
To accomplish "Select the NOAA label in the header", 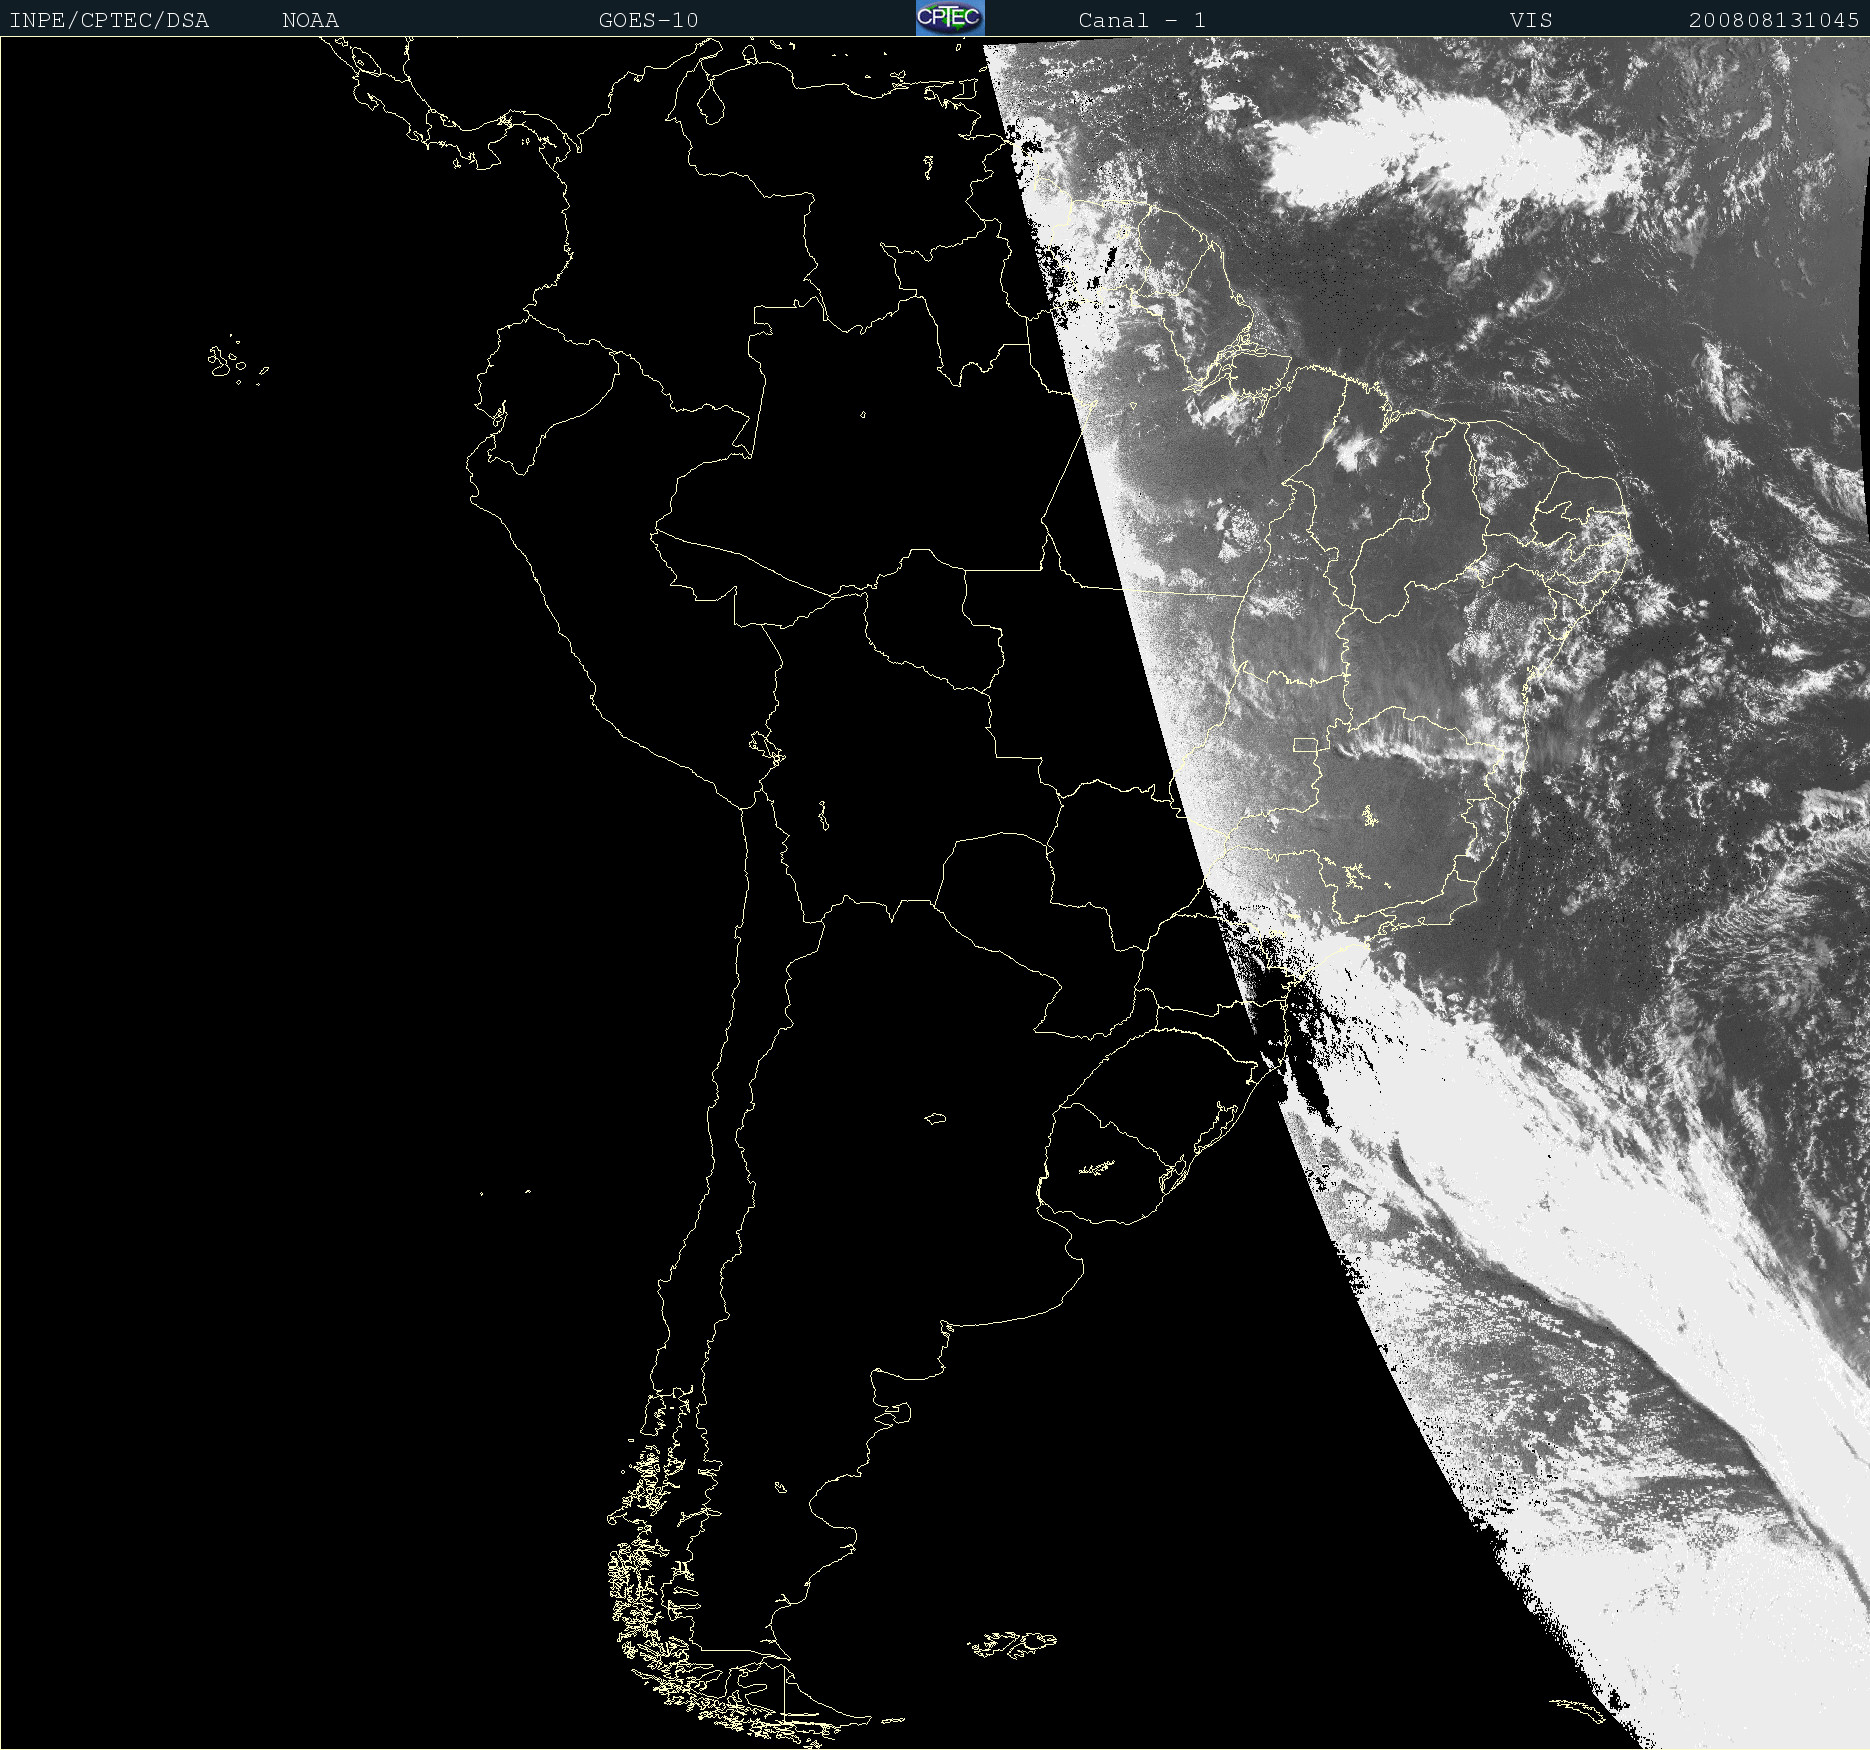I will pos(310,20).
